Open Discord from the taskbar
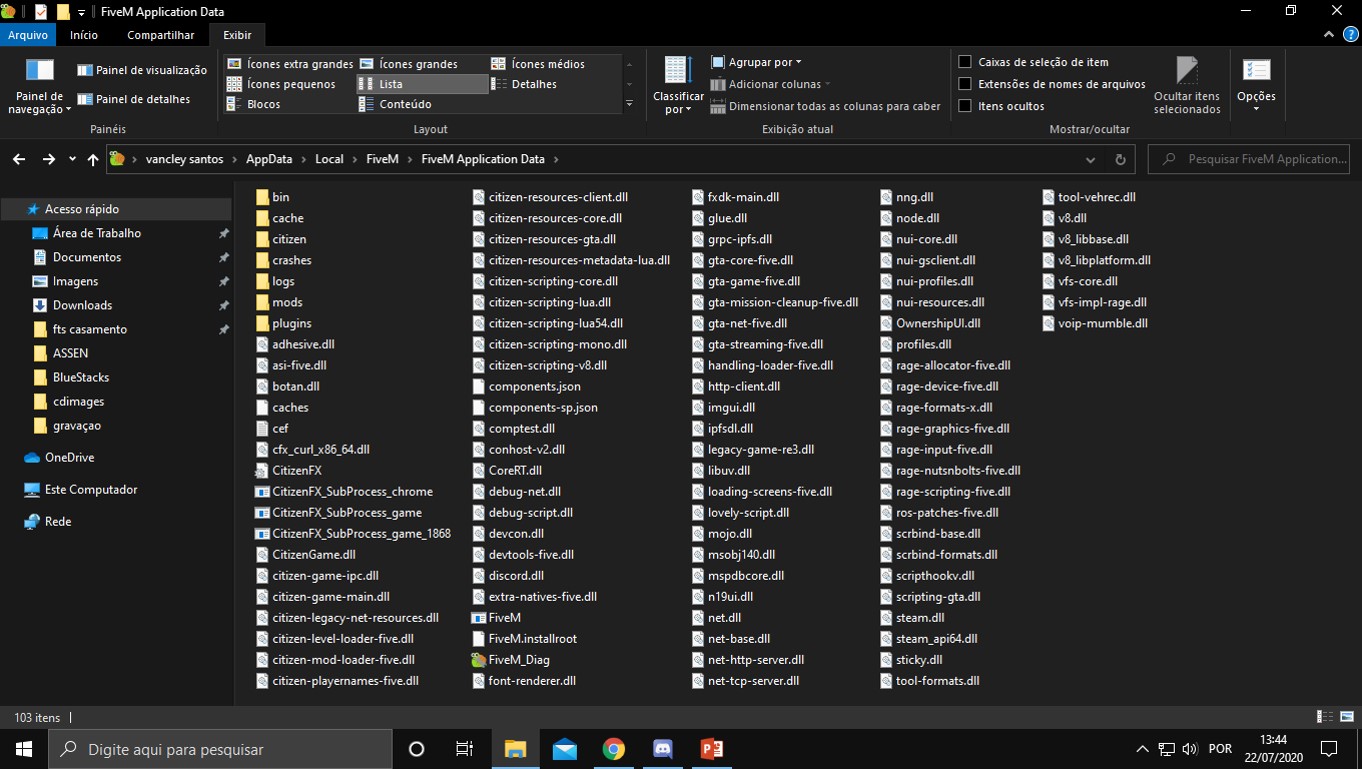The width and height of the screenshot is (1362, 769). tap(662, 749)
